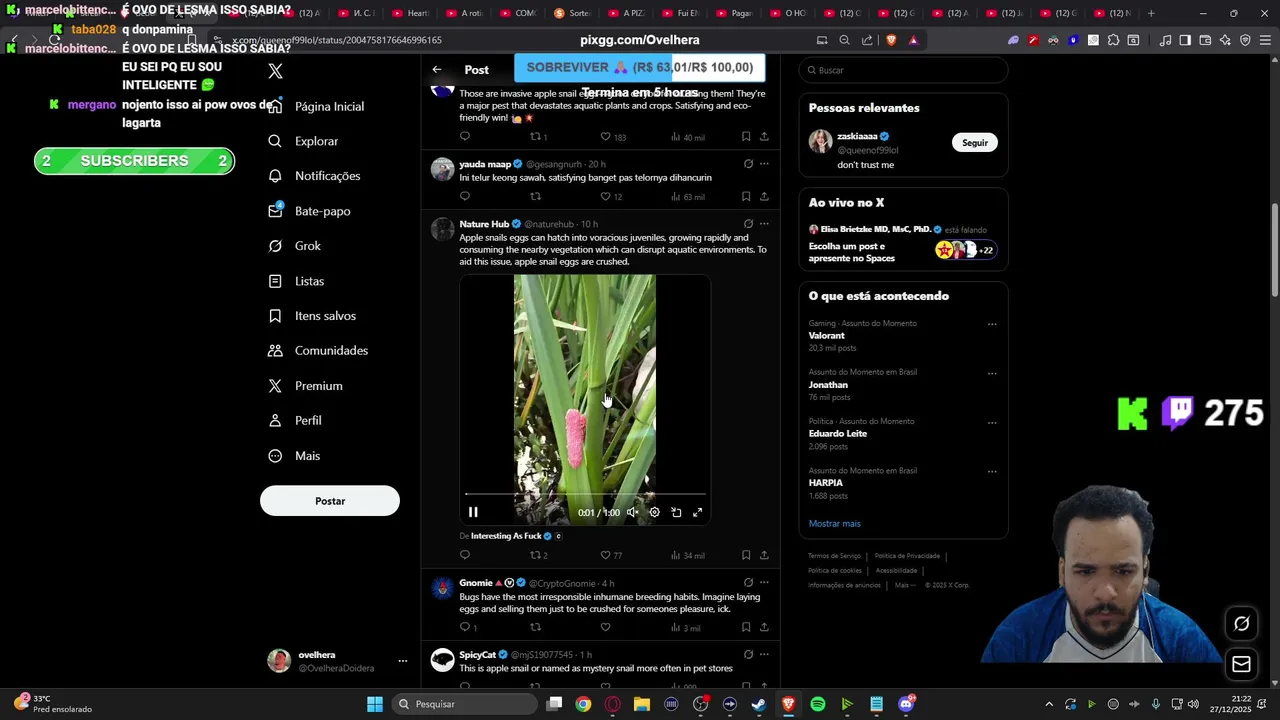Open Premium in sidebar
This screenshot has width=1280, height=720.
click(x=305, y=386)
